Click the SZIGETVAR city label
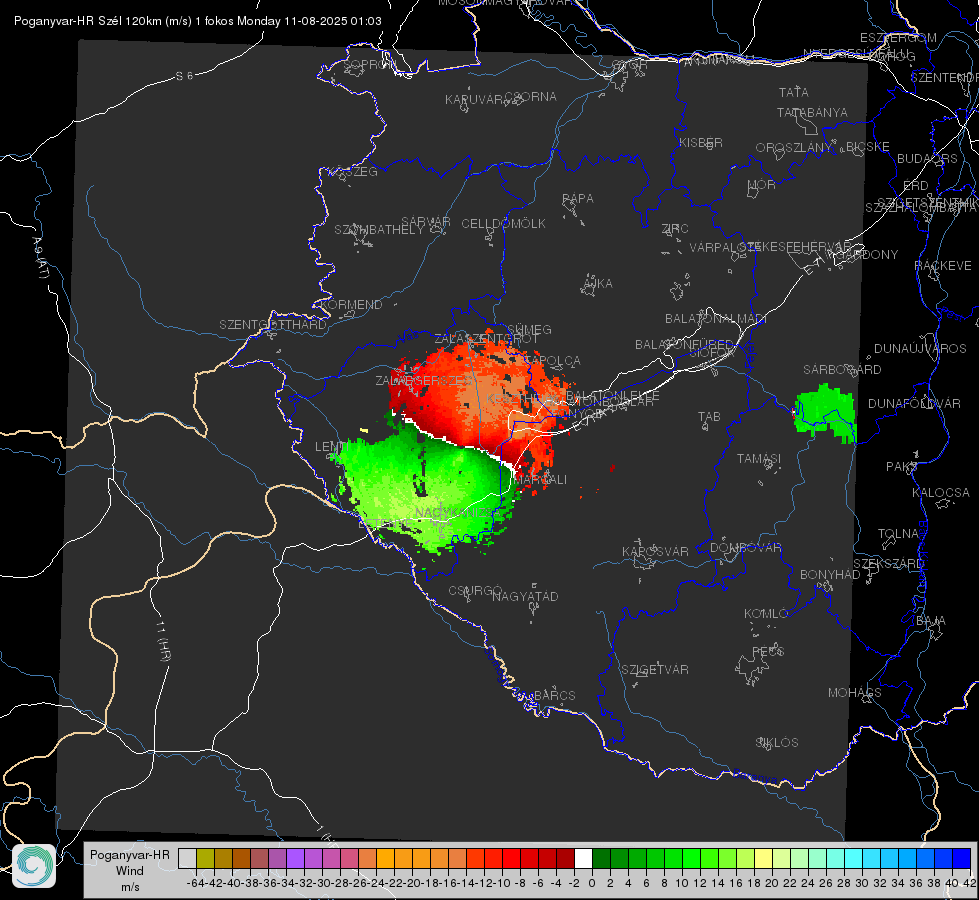 655,669
